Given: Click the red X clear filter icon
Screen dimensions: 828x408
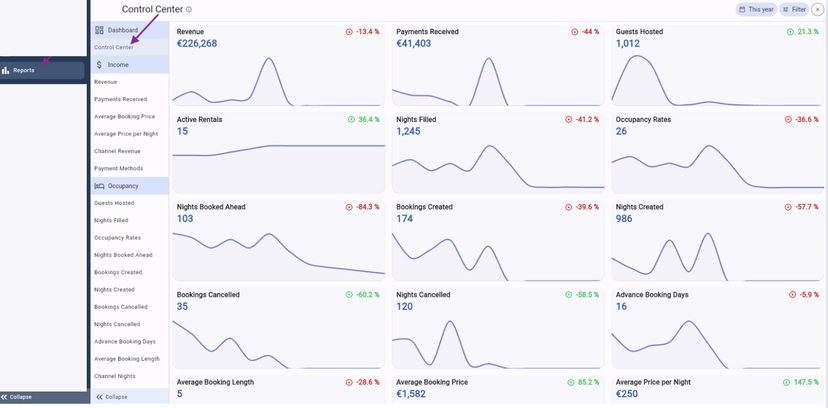Looking at the screenshot, I should [x=818, y=9].
